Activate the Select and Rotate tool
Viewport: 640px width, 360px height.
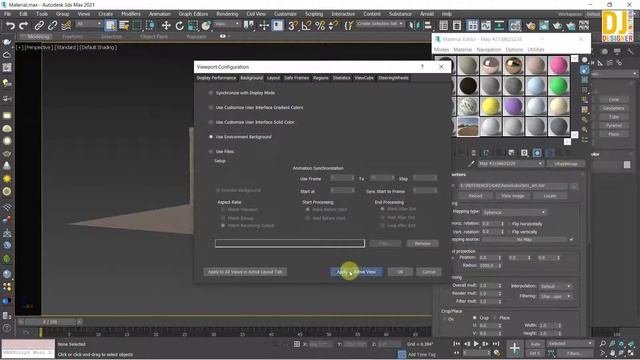[x=179, y=26]
